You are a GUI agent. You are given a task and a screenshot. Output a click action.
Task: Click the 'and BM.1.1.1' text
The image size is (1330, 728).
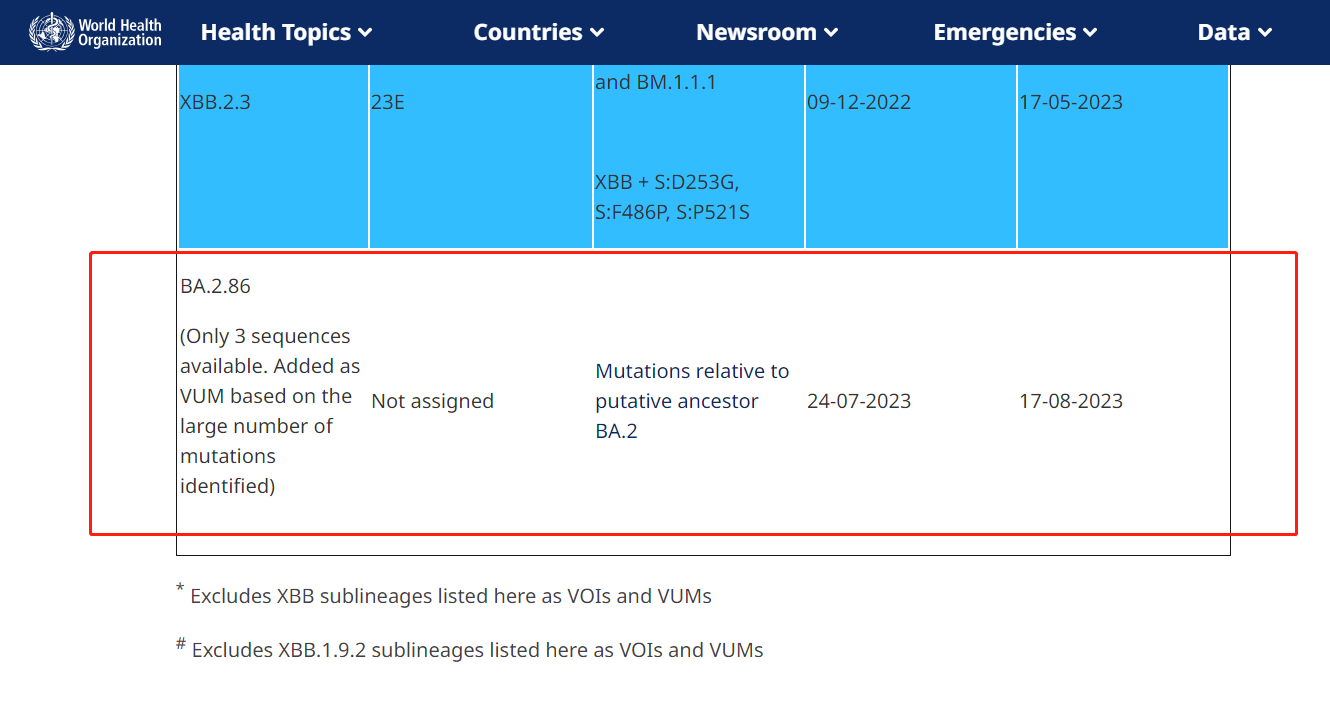[x=655, y=82]
